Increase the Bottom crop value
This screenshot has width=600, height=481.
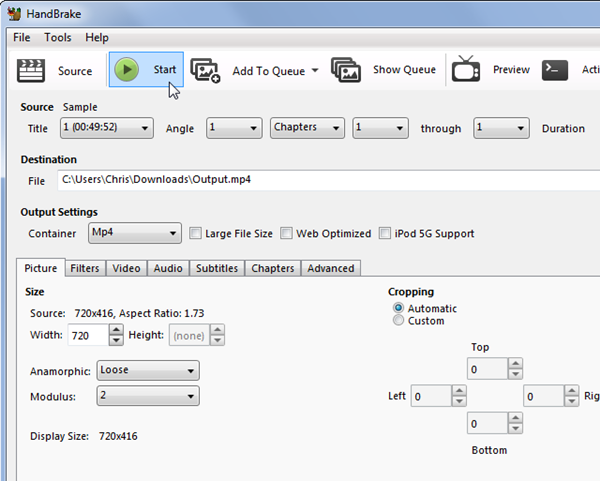515,417
